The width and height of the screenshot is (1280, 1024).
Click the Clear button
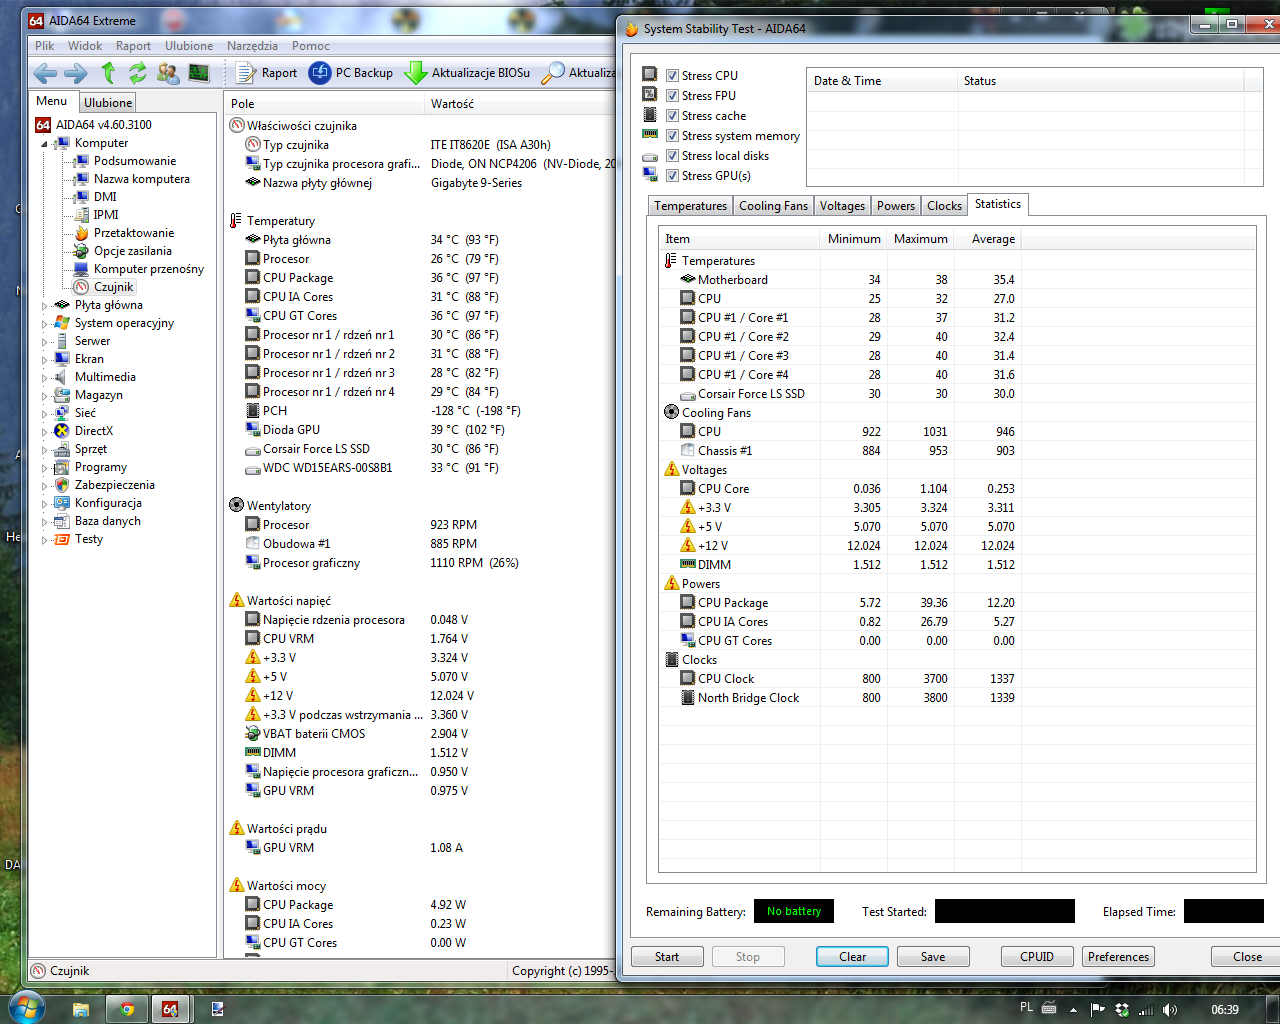852,957
